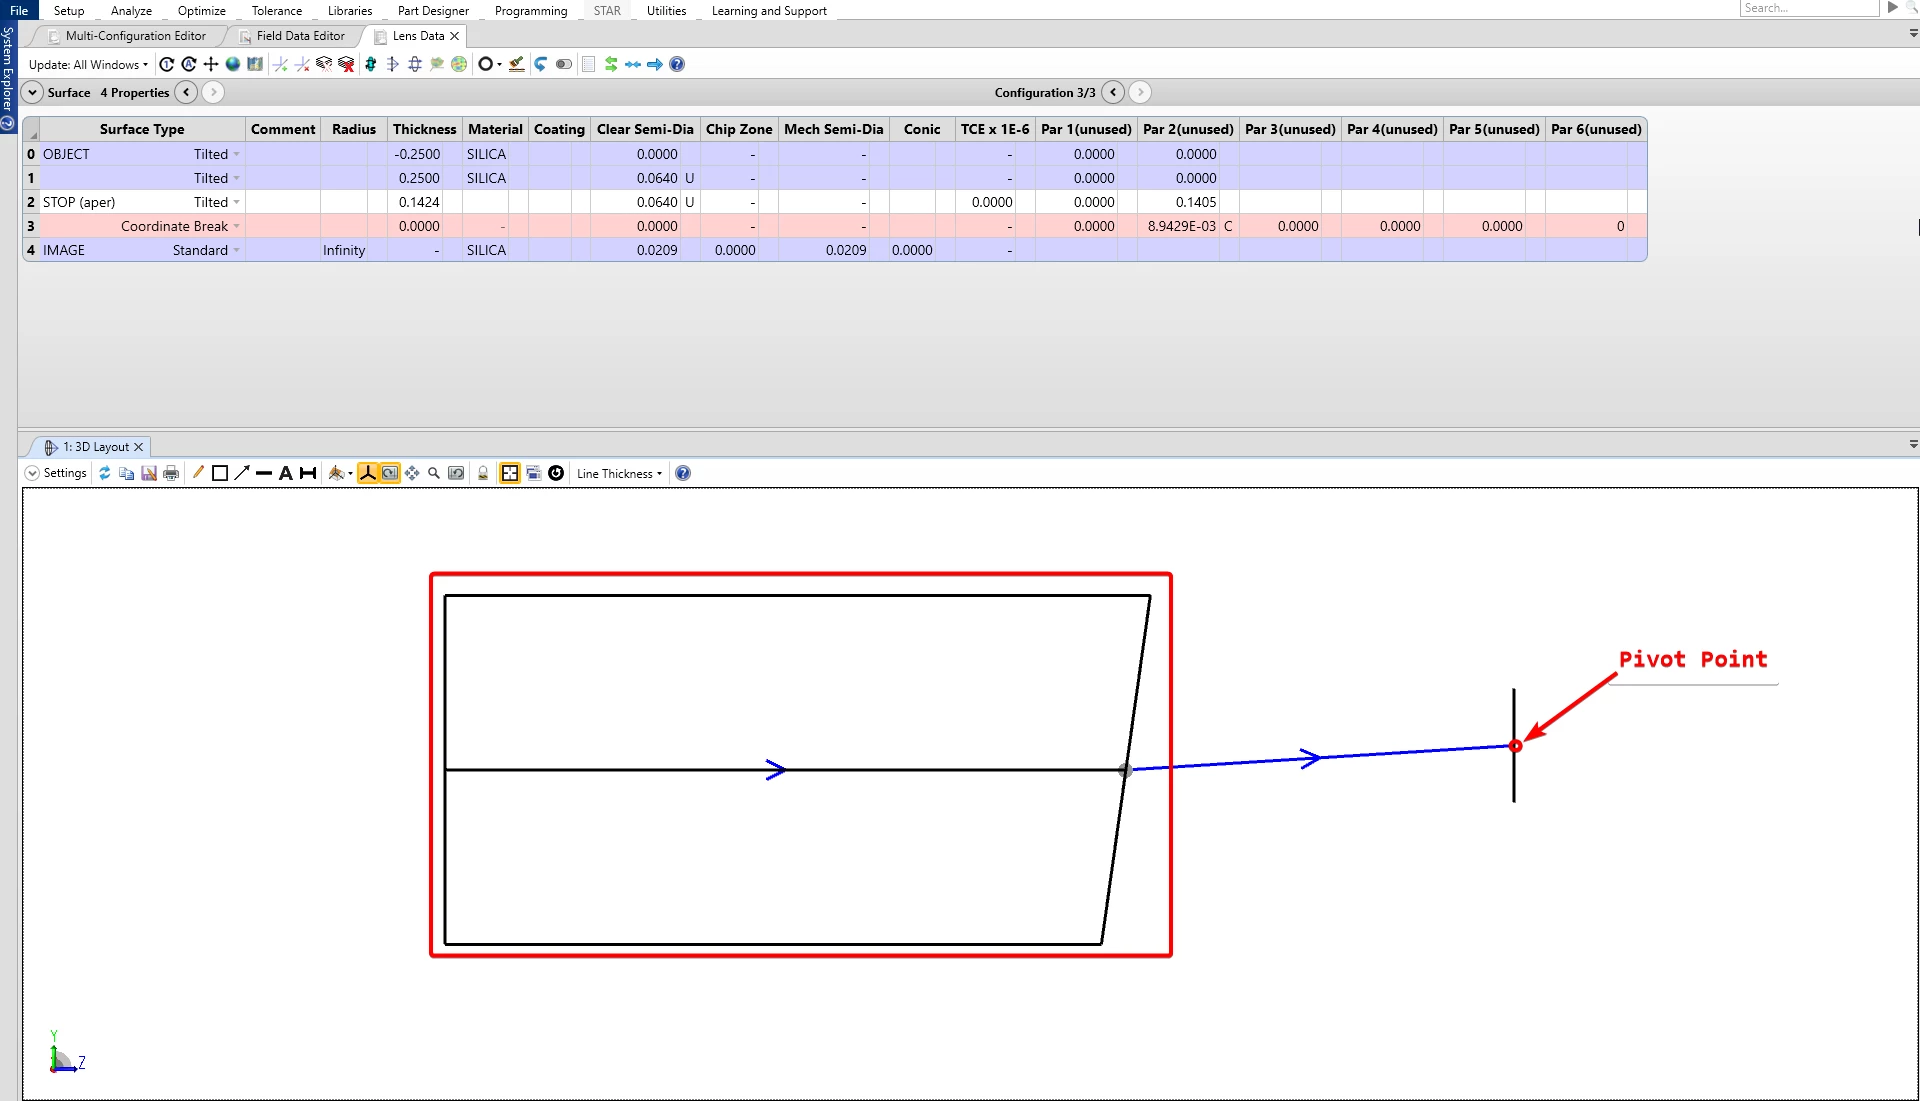
Task: Expand Surface 4 Properties chevron
Action: pos(32,92)
